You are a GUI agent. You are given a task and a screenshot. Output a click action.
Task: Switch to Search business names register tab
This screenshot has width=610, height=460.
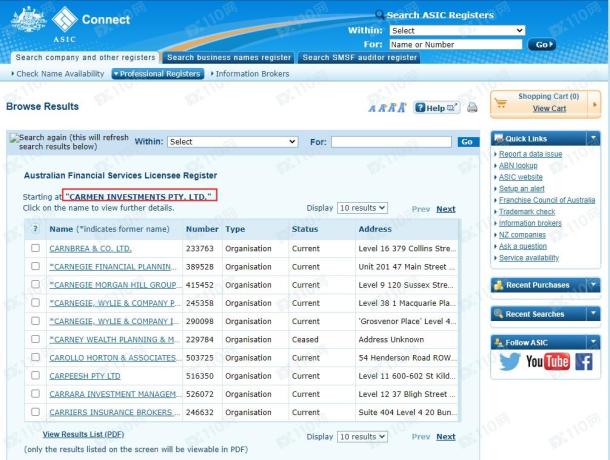point(228,58)
